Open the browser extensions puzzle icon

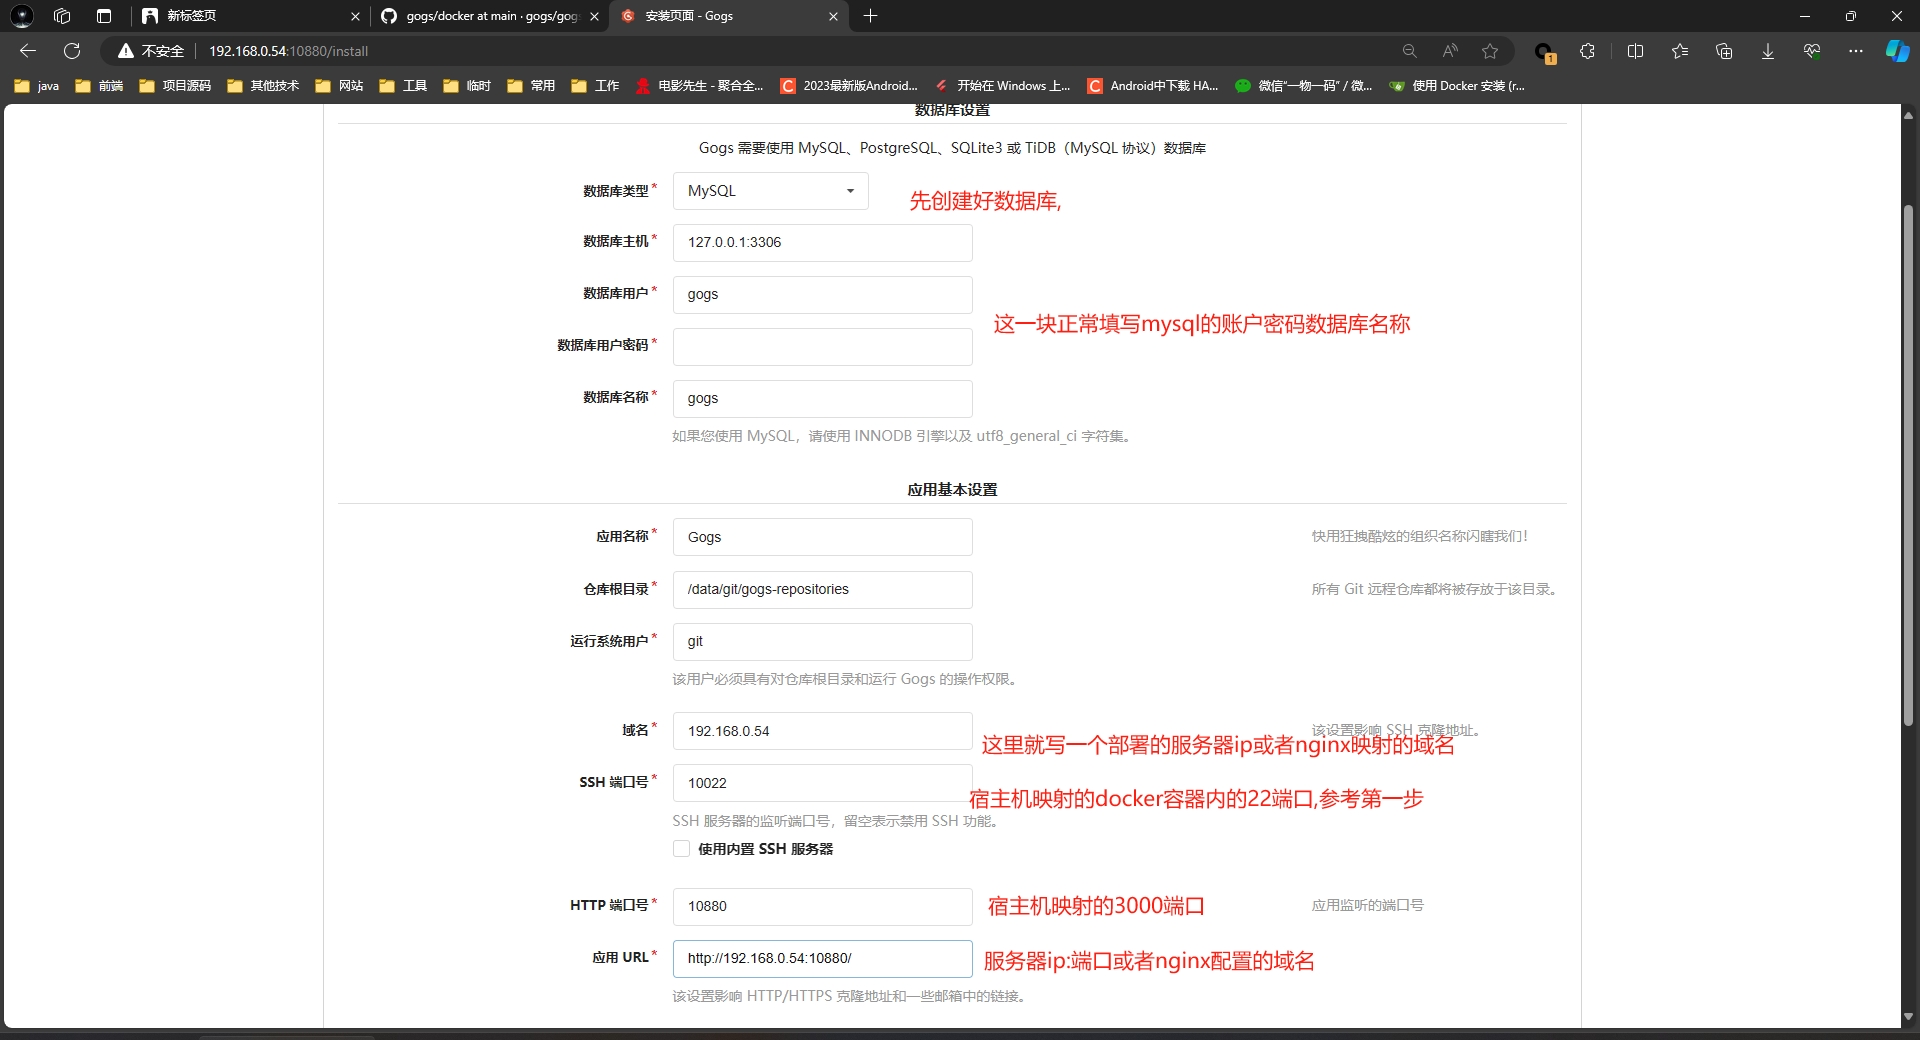[1587, 51]
